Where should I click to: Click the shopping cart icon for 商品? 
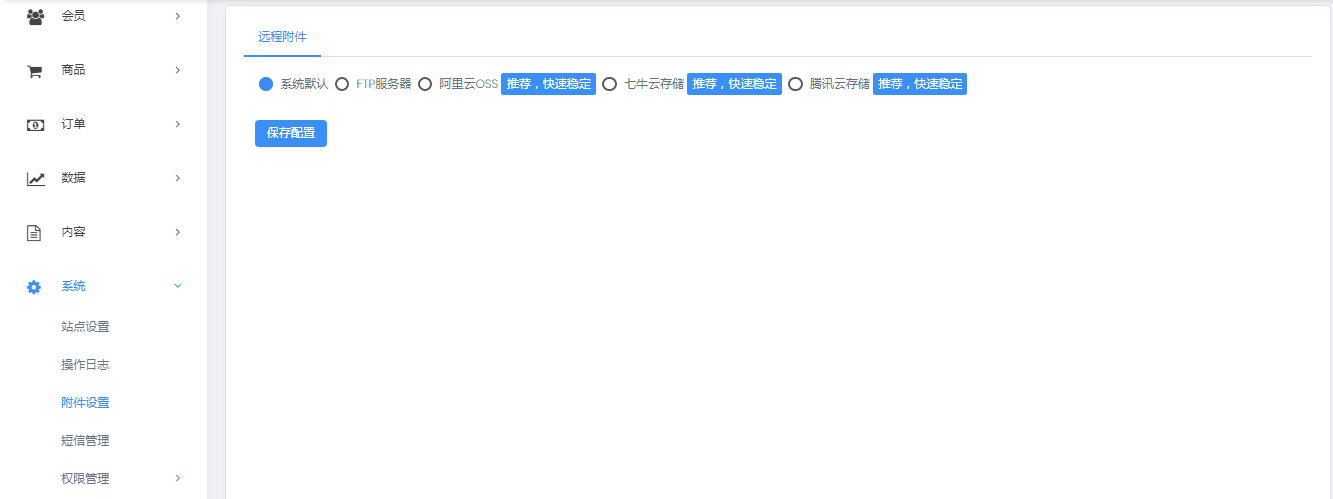tap(35, 71)
